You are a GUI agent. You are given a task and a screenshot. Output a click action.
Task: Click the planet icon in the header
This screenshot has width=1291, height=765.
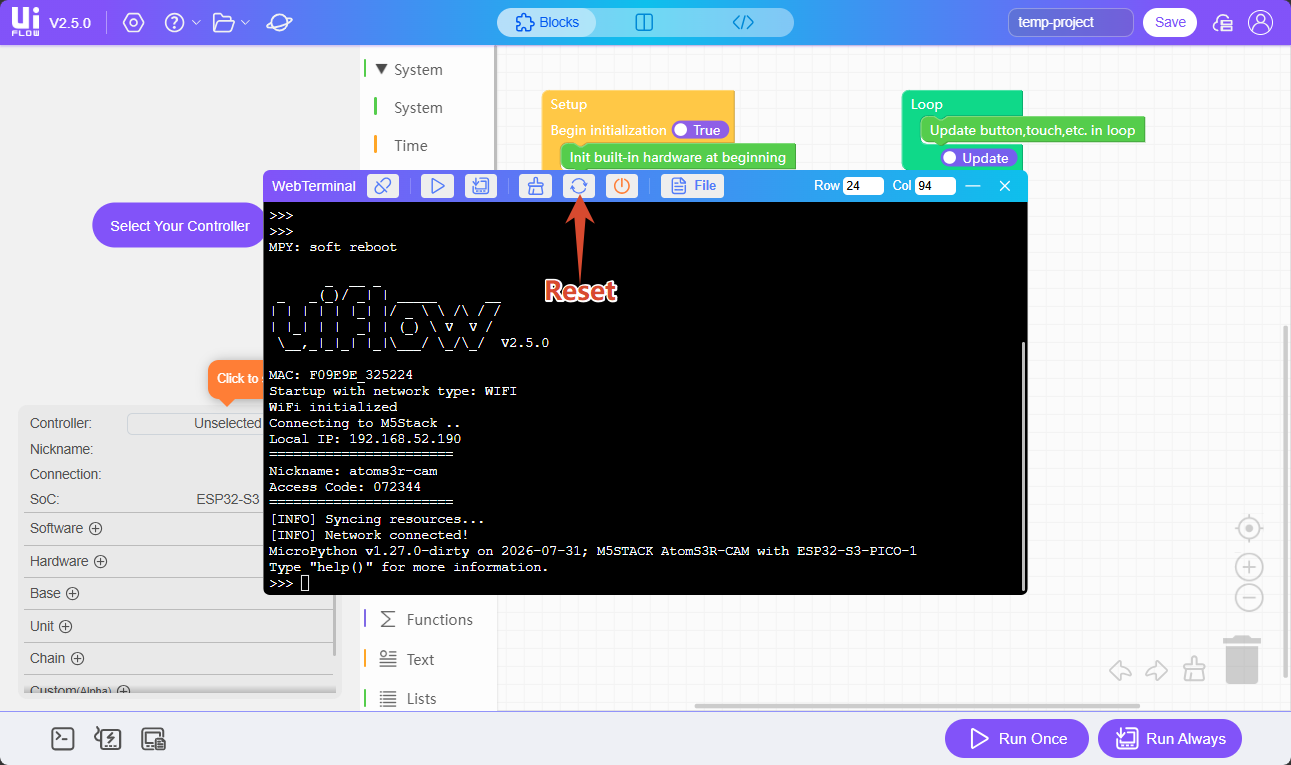point(279,23)
